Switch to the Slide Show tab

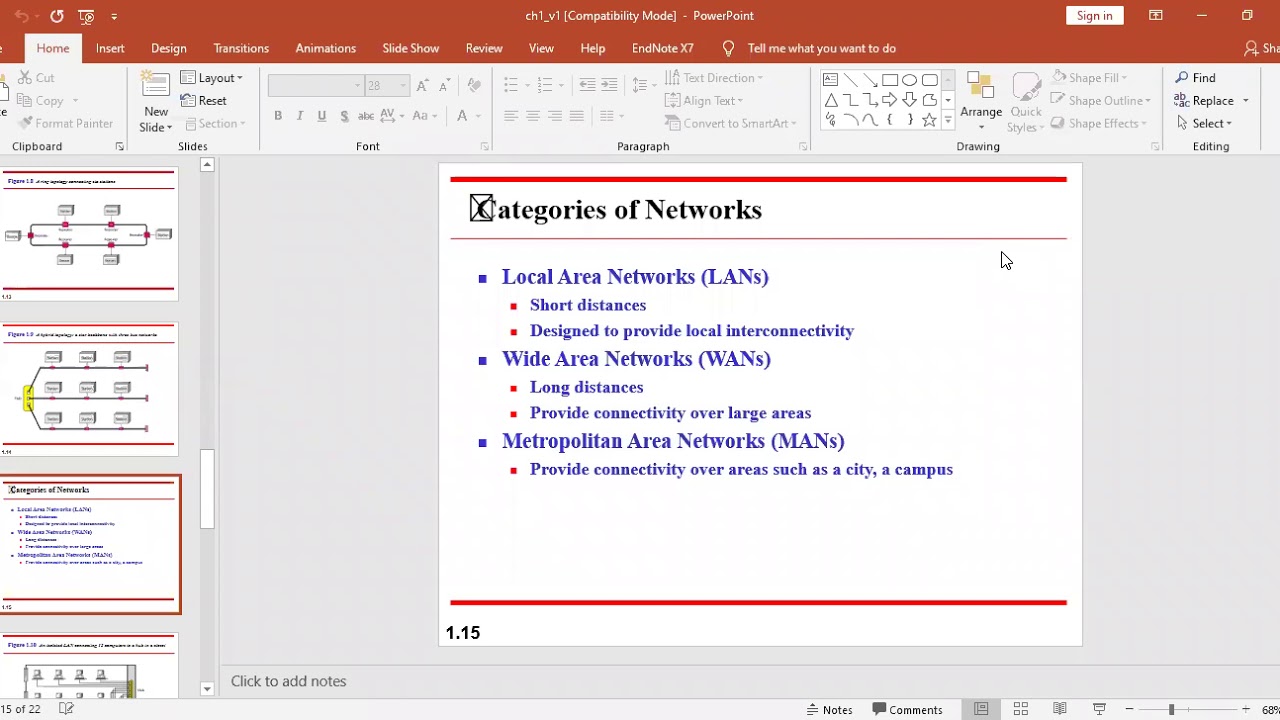[x=410, y=48]
